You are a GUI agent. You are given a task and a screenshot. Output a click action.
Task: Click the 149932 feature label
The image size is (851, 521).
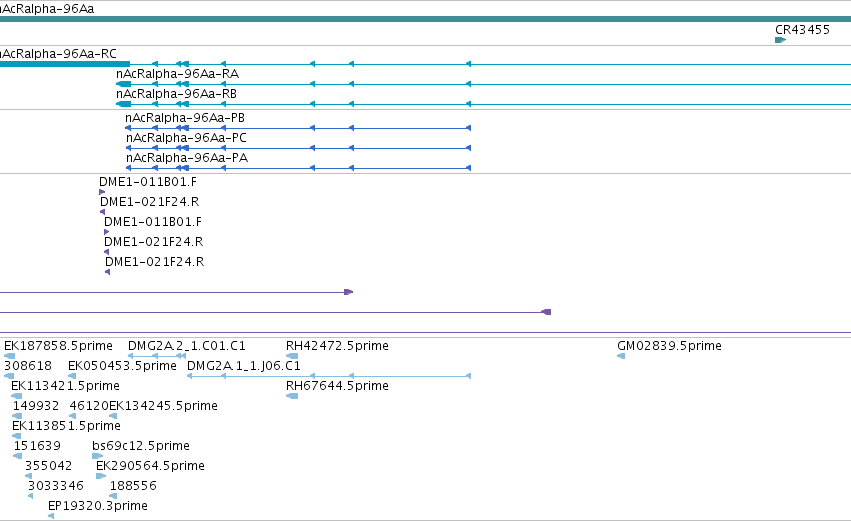tap(36, 406)
